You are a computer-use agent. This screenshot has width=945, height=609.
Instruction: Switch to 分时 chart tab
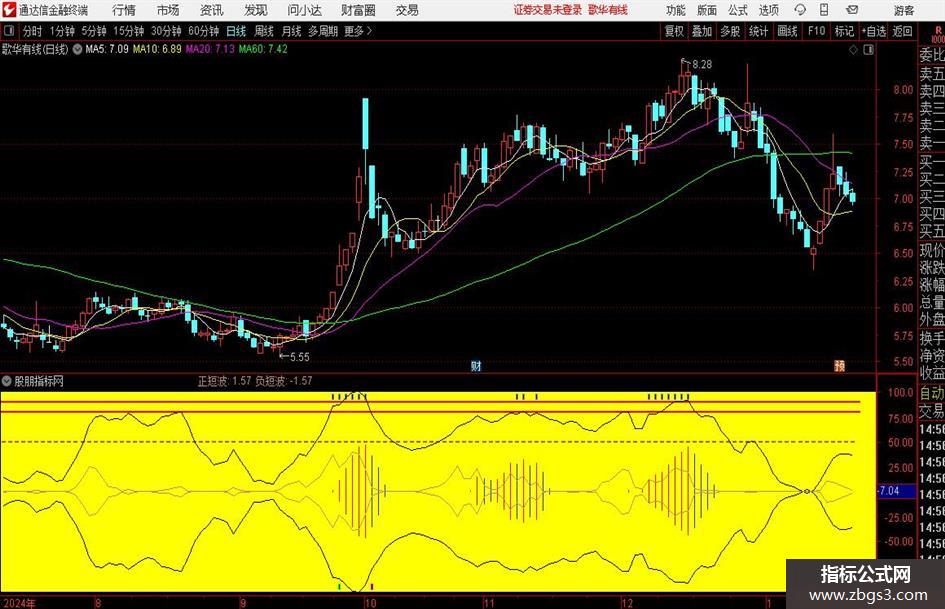pos(33,31)
